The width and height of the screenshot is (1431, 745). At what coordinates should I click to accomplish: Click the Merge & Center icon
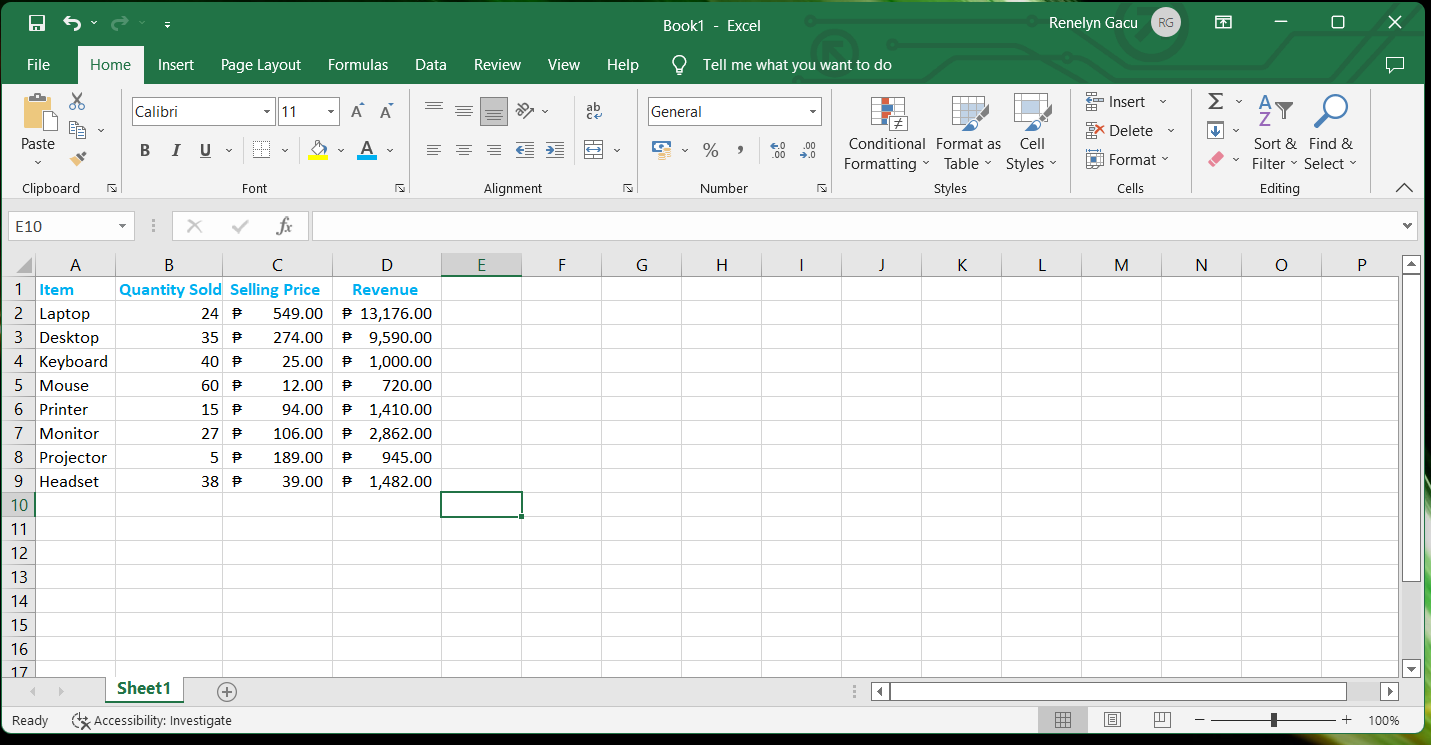pyautogui.click(x=594, y=150)
